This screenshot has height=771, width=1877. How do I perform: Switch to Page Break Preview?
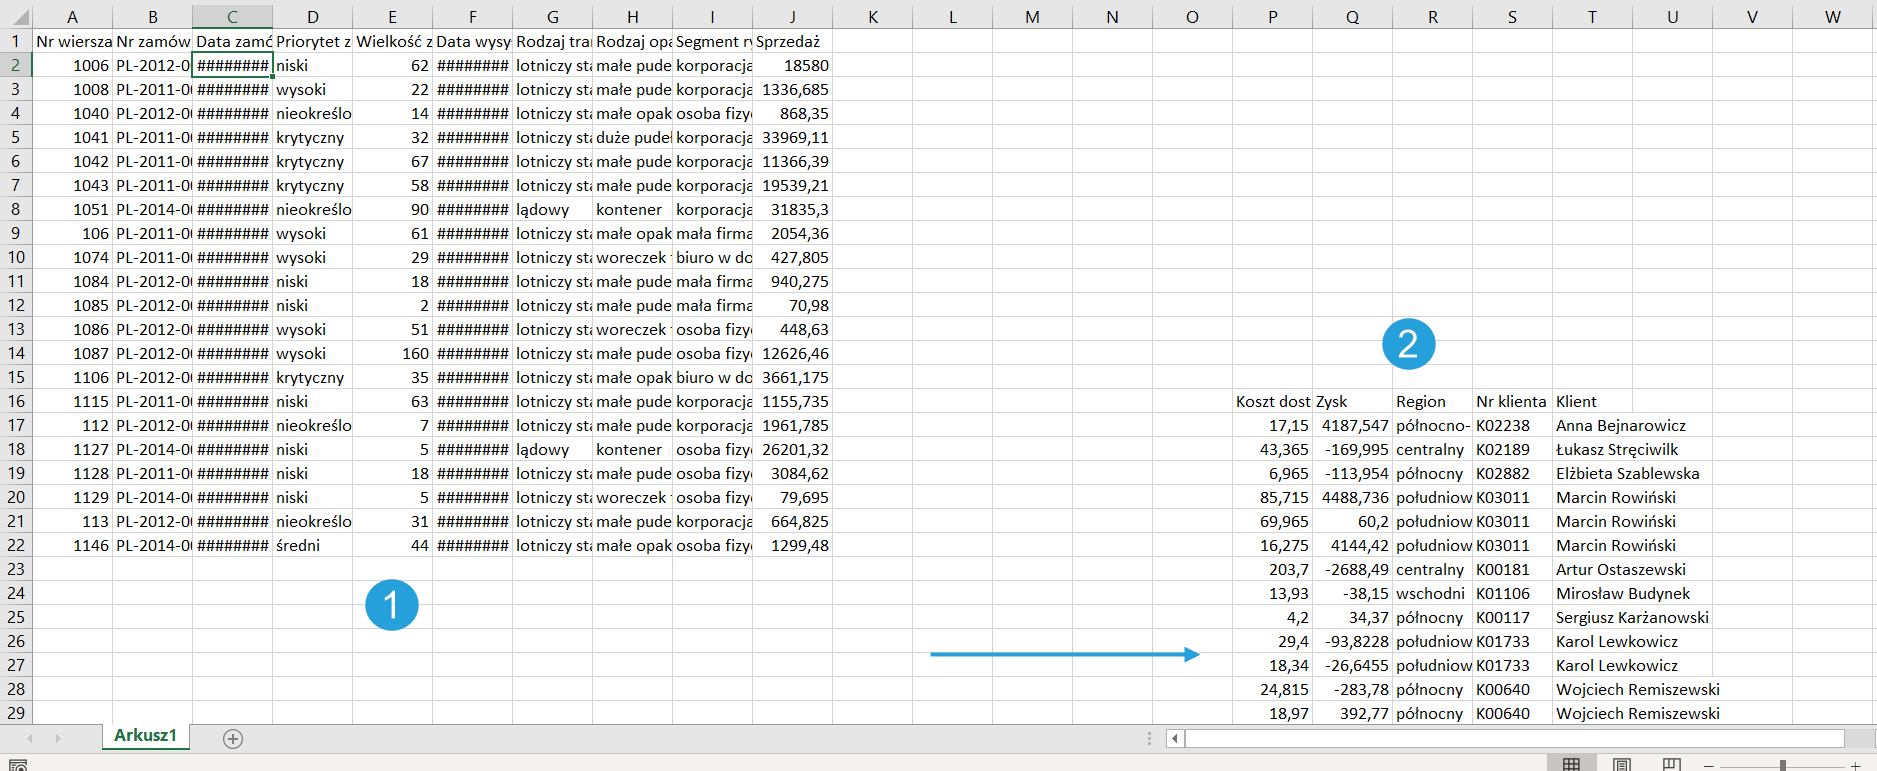coord(1671,765)
